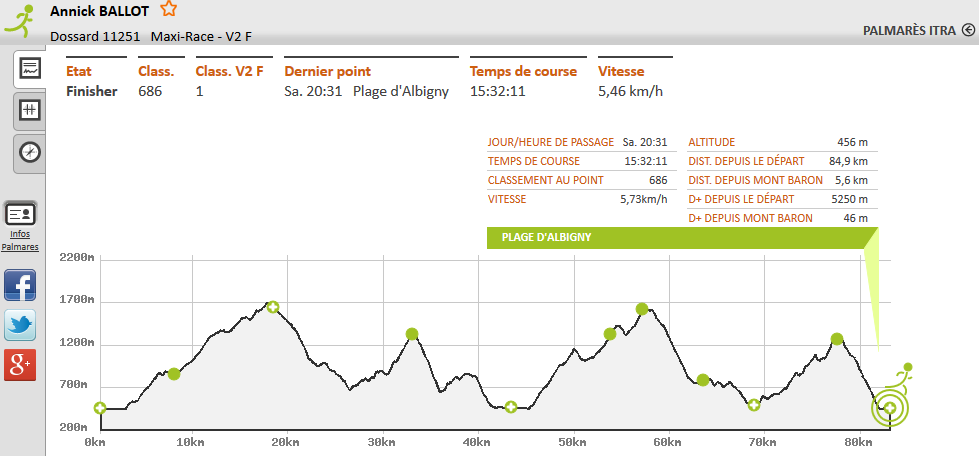Open the Infos Palmares link
The width and height of the screenshot is (979, 456).
tap(20, 240)
